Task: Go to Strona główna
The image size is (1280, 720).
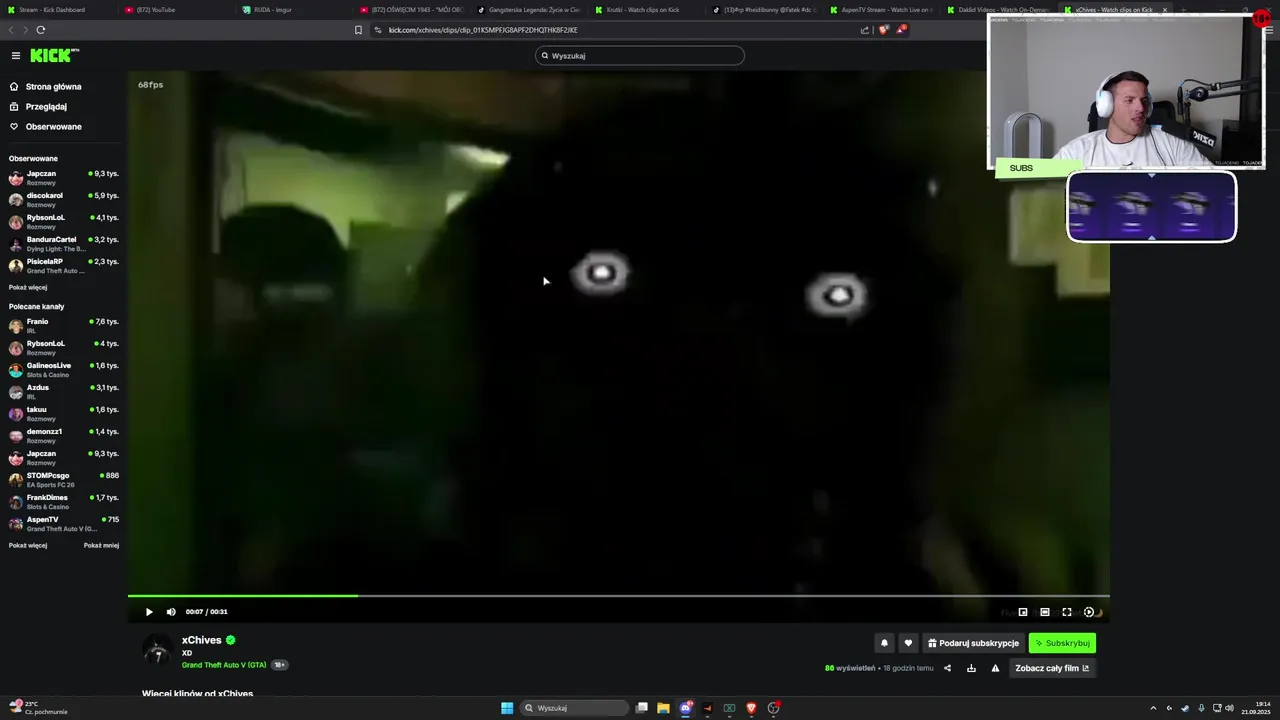Action: [x=53, y=87]
